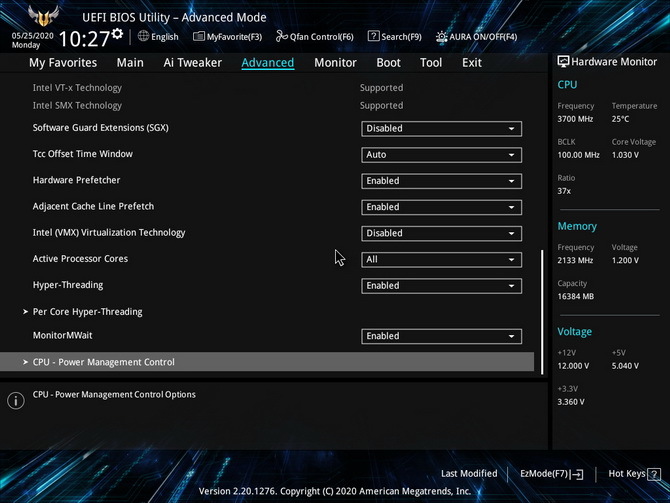670x503 pixels.
Task: Click CPU - Power Management Control Options description
Action: coord(114,394)
